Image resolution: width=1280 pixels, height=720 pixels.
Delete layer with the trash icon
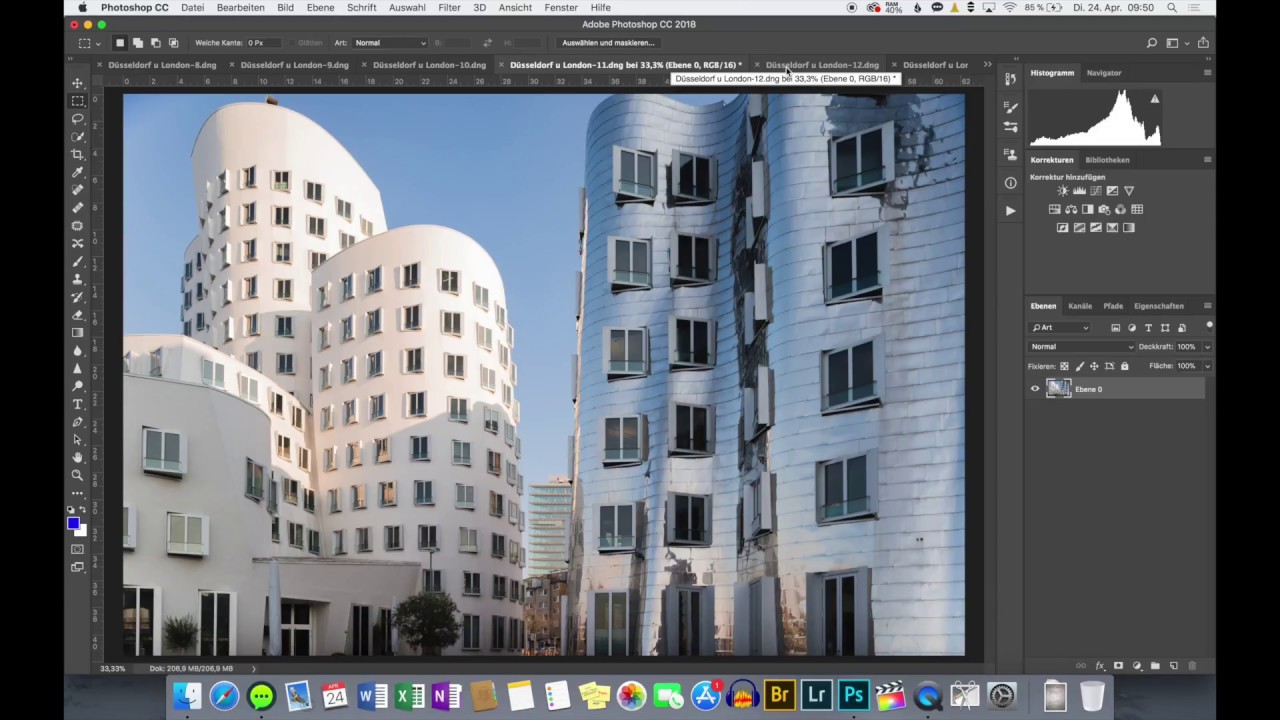coord(1193,666)
